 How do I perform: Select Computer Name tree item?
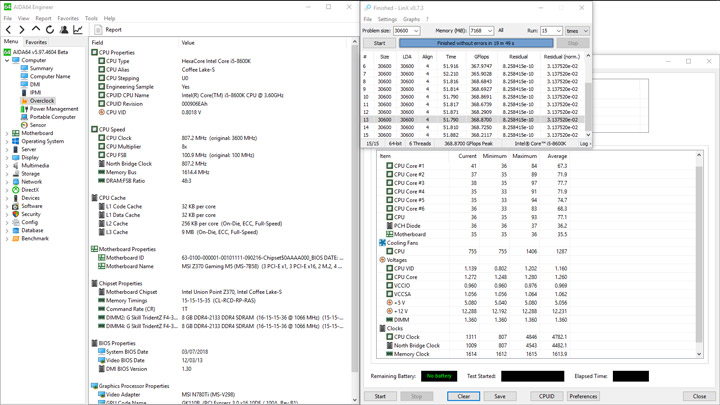coord(50,76)
